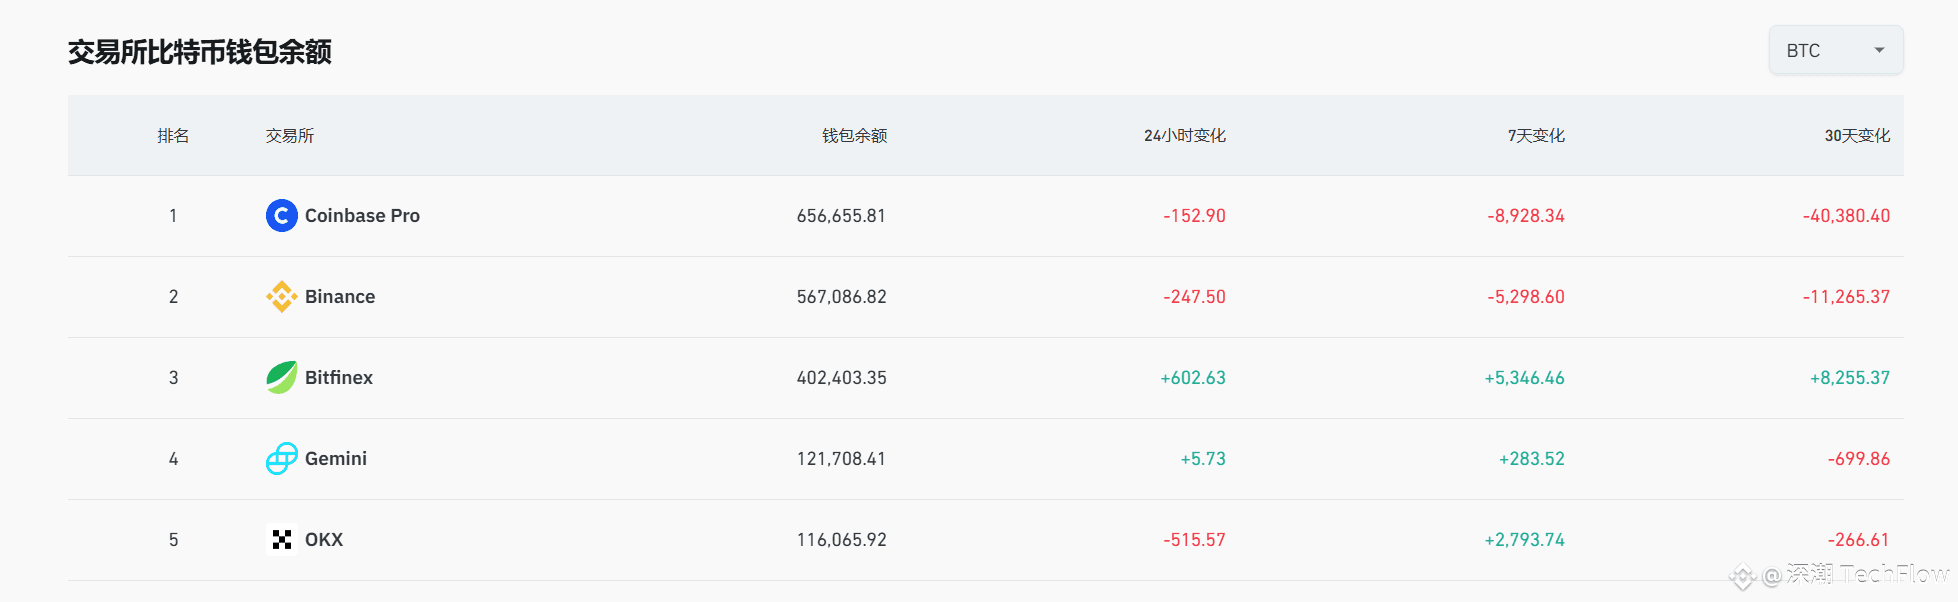Image resolution: width=1958 pixels, height=602 pixels.
Task: Sort by 30天变化 column header
Action: click(x=1857, y=136)
